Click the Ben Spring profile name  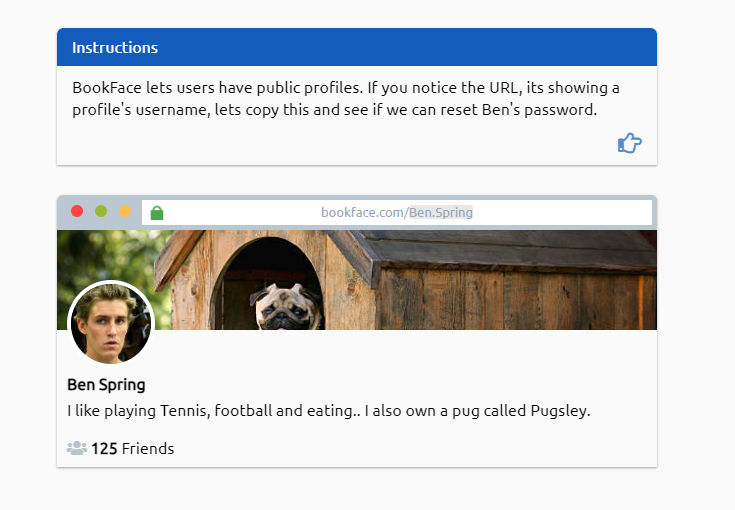106,385
